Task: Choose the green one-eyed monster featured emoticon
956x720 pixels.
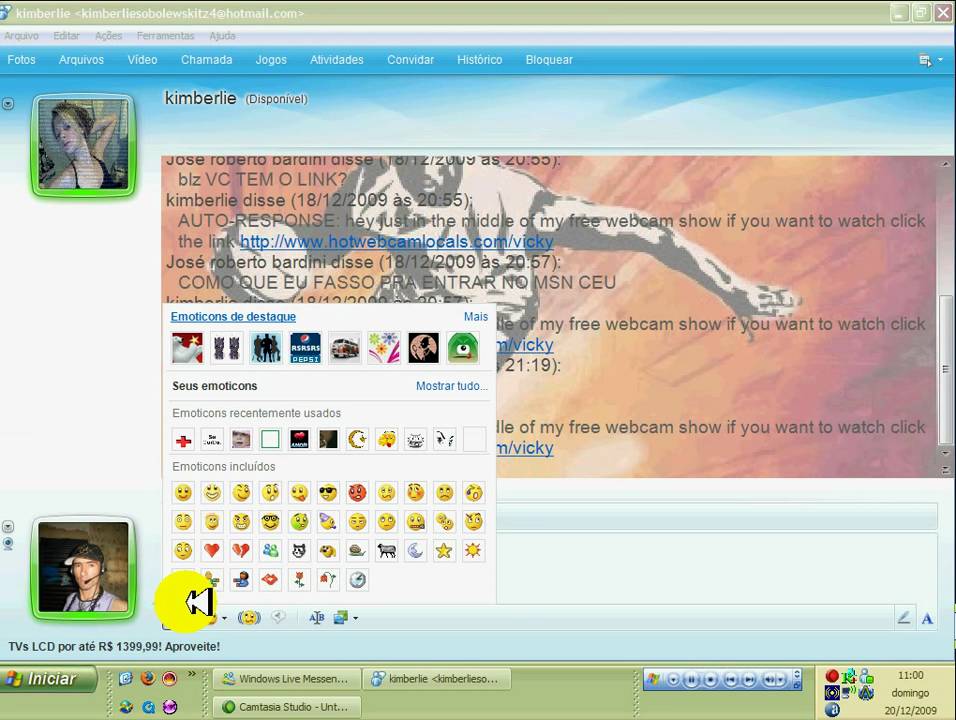Action: (x=463, y=348)
